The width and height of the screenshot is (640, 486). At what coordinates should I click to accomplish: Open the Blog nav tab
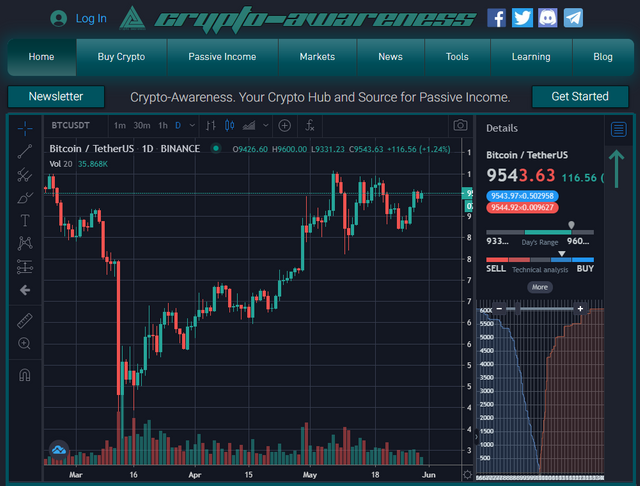603,57
